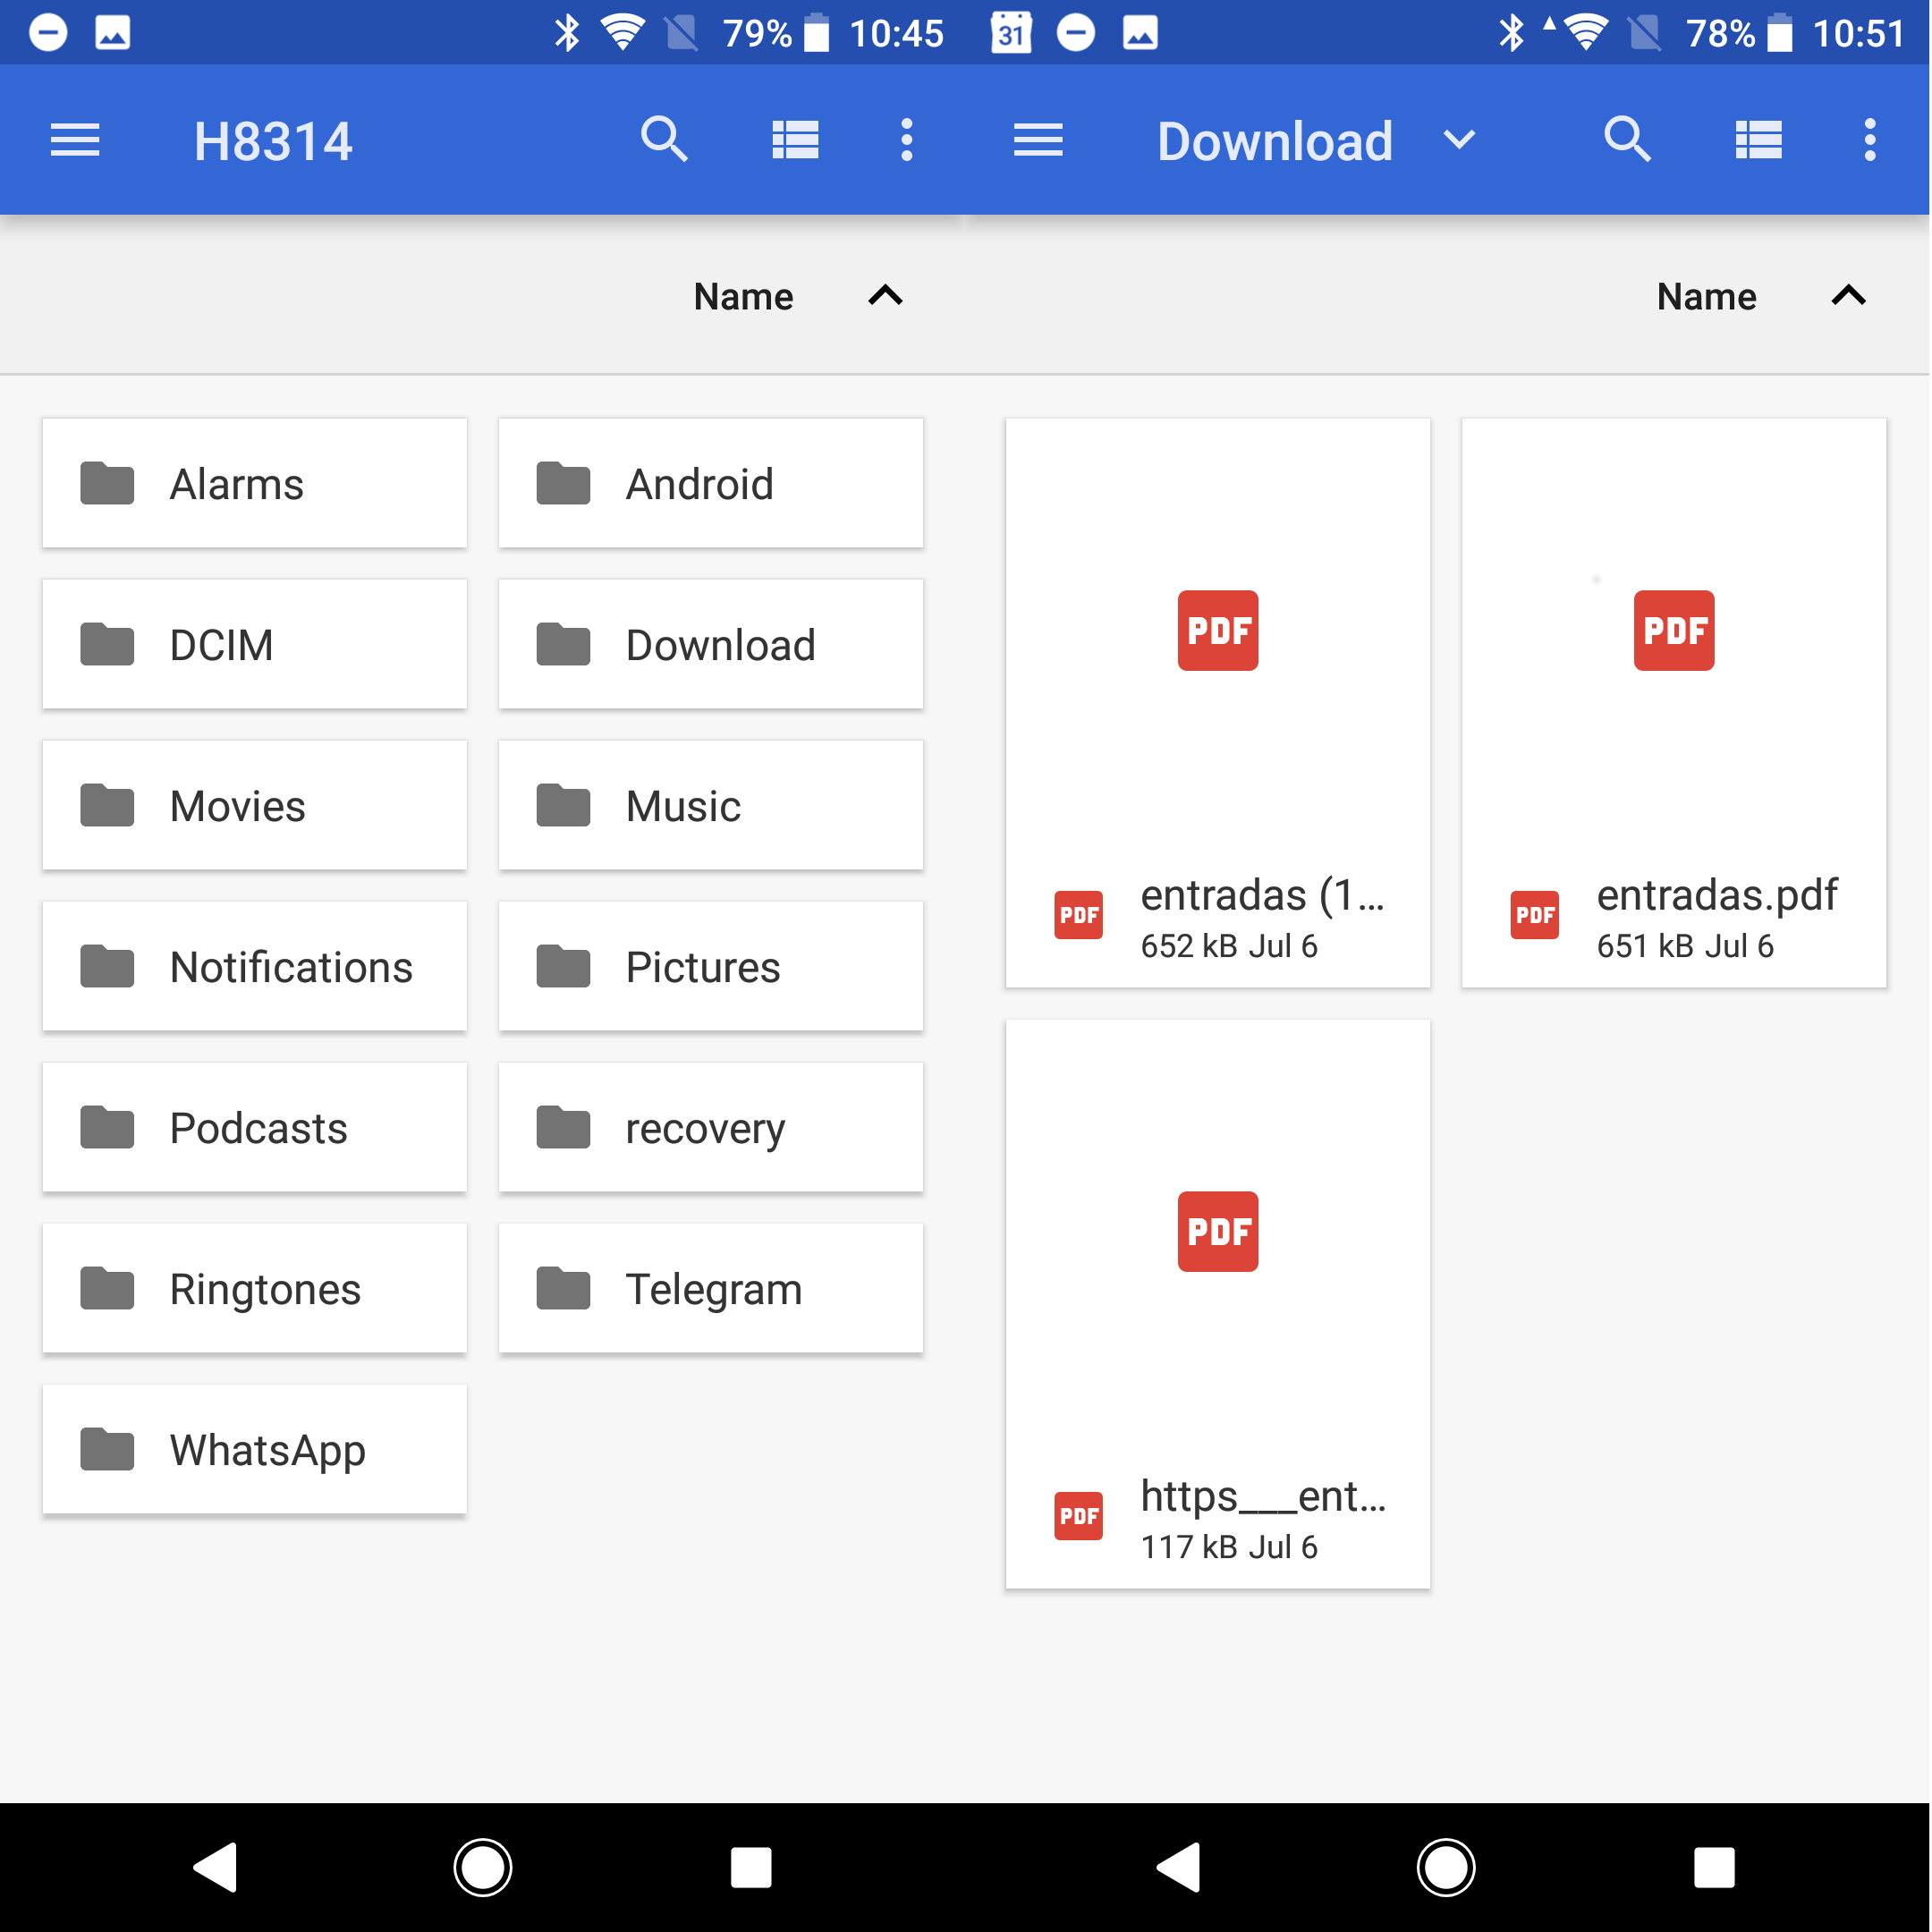This screenshot has width=1932, height=1932.
Task: Open the Download breadcrumb dropdown
Action: pos(1458,140)
